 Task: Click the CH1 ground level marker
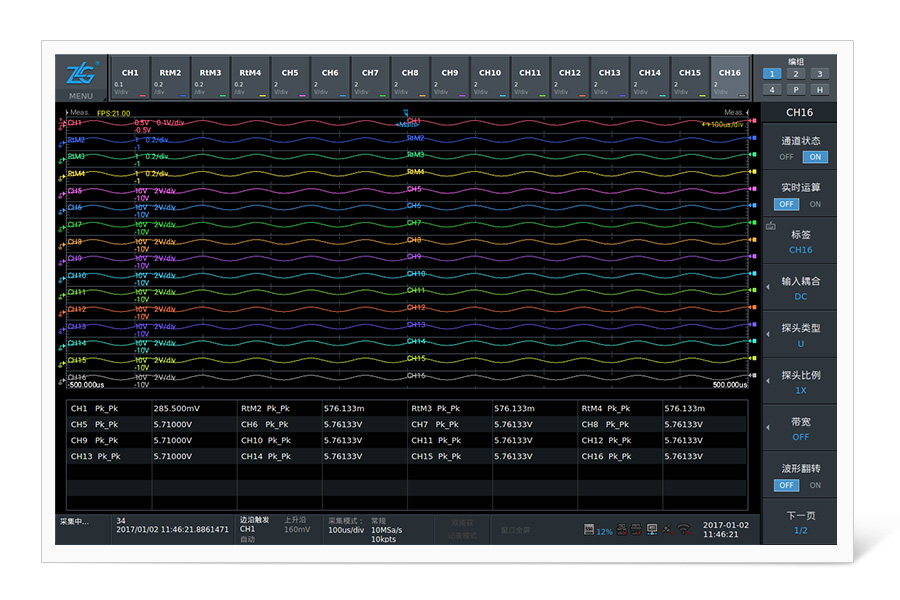[62, 123]
